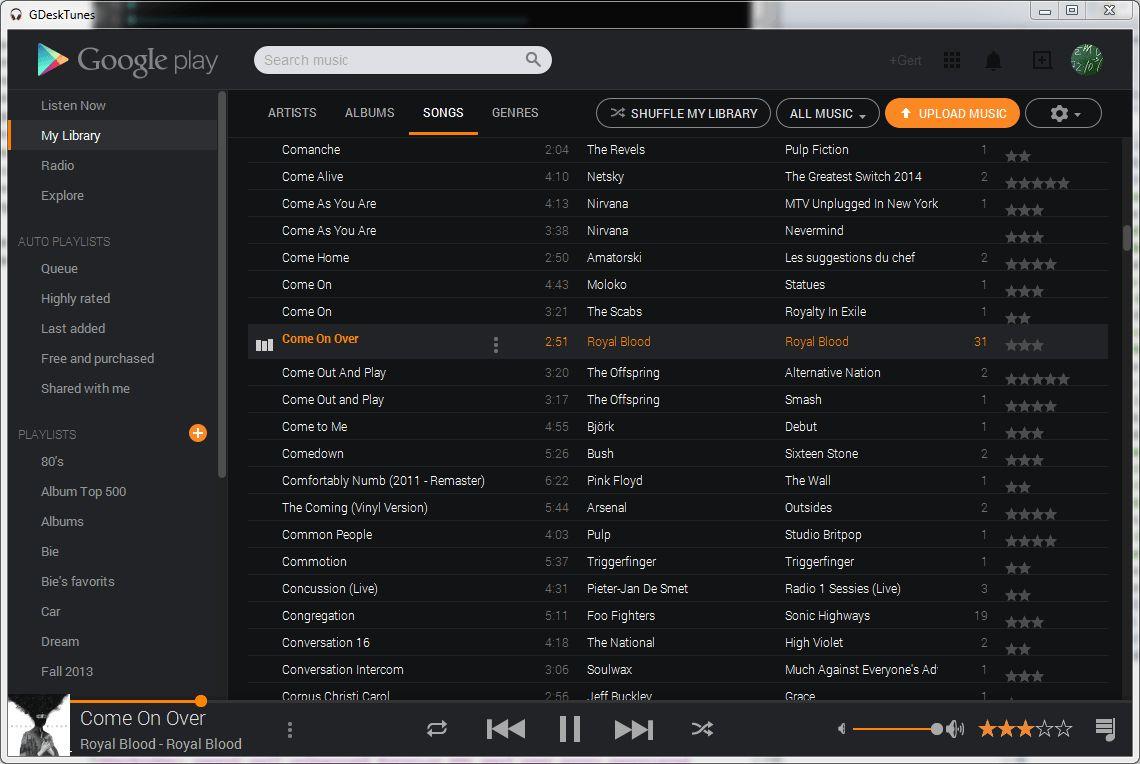Skip to next track

pos(634,729)
